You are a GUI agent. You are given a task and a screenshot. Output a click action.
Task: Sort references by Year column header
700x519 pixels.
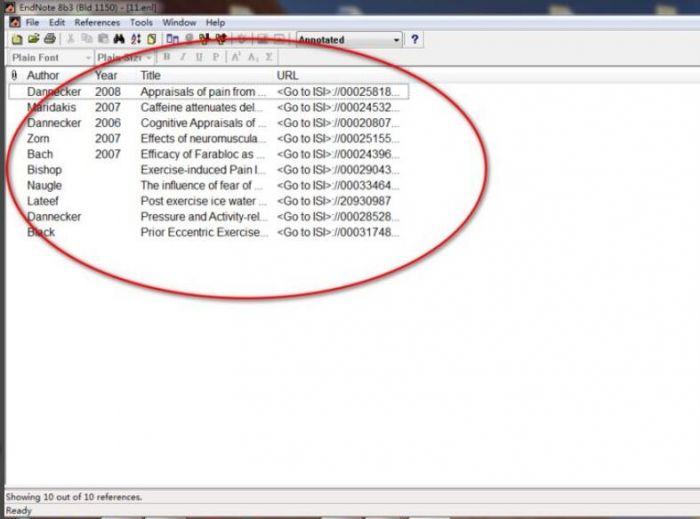[106, 75]
